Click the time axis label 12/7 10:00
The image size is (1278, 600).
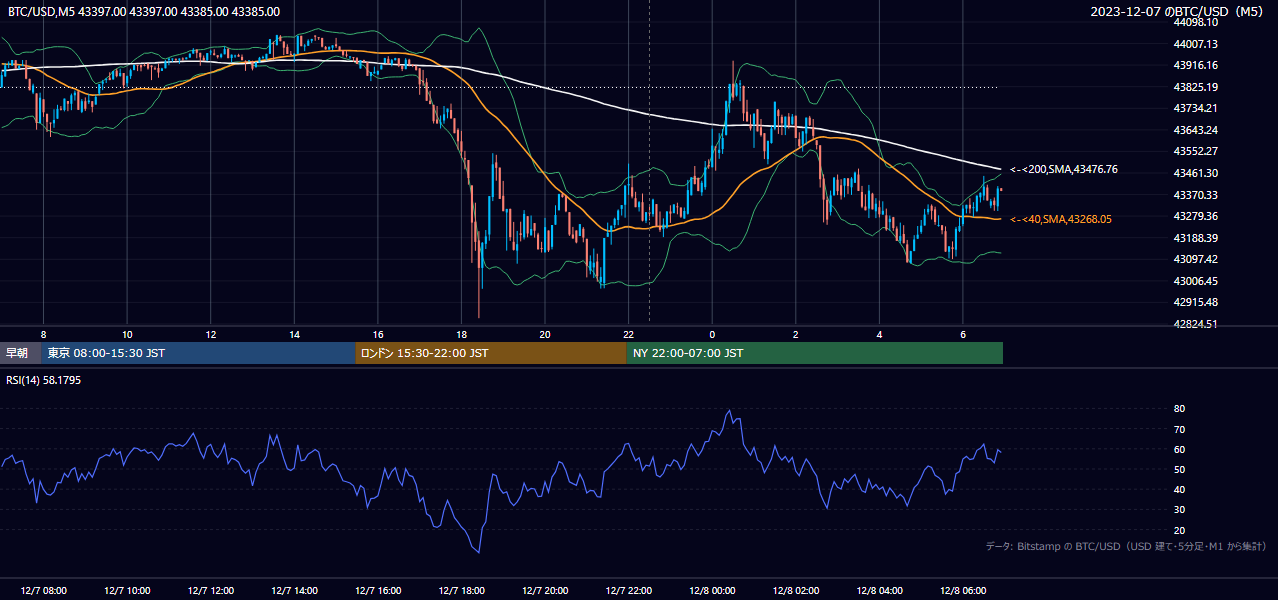pos(127,591)
